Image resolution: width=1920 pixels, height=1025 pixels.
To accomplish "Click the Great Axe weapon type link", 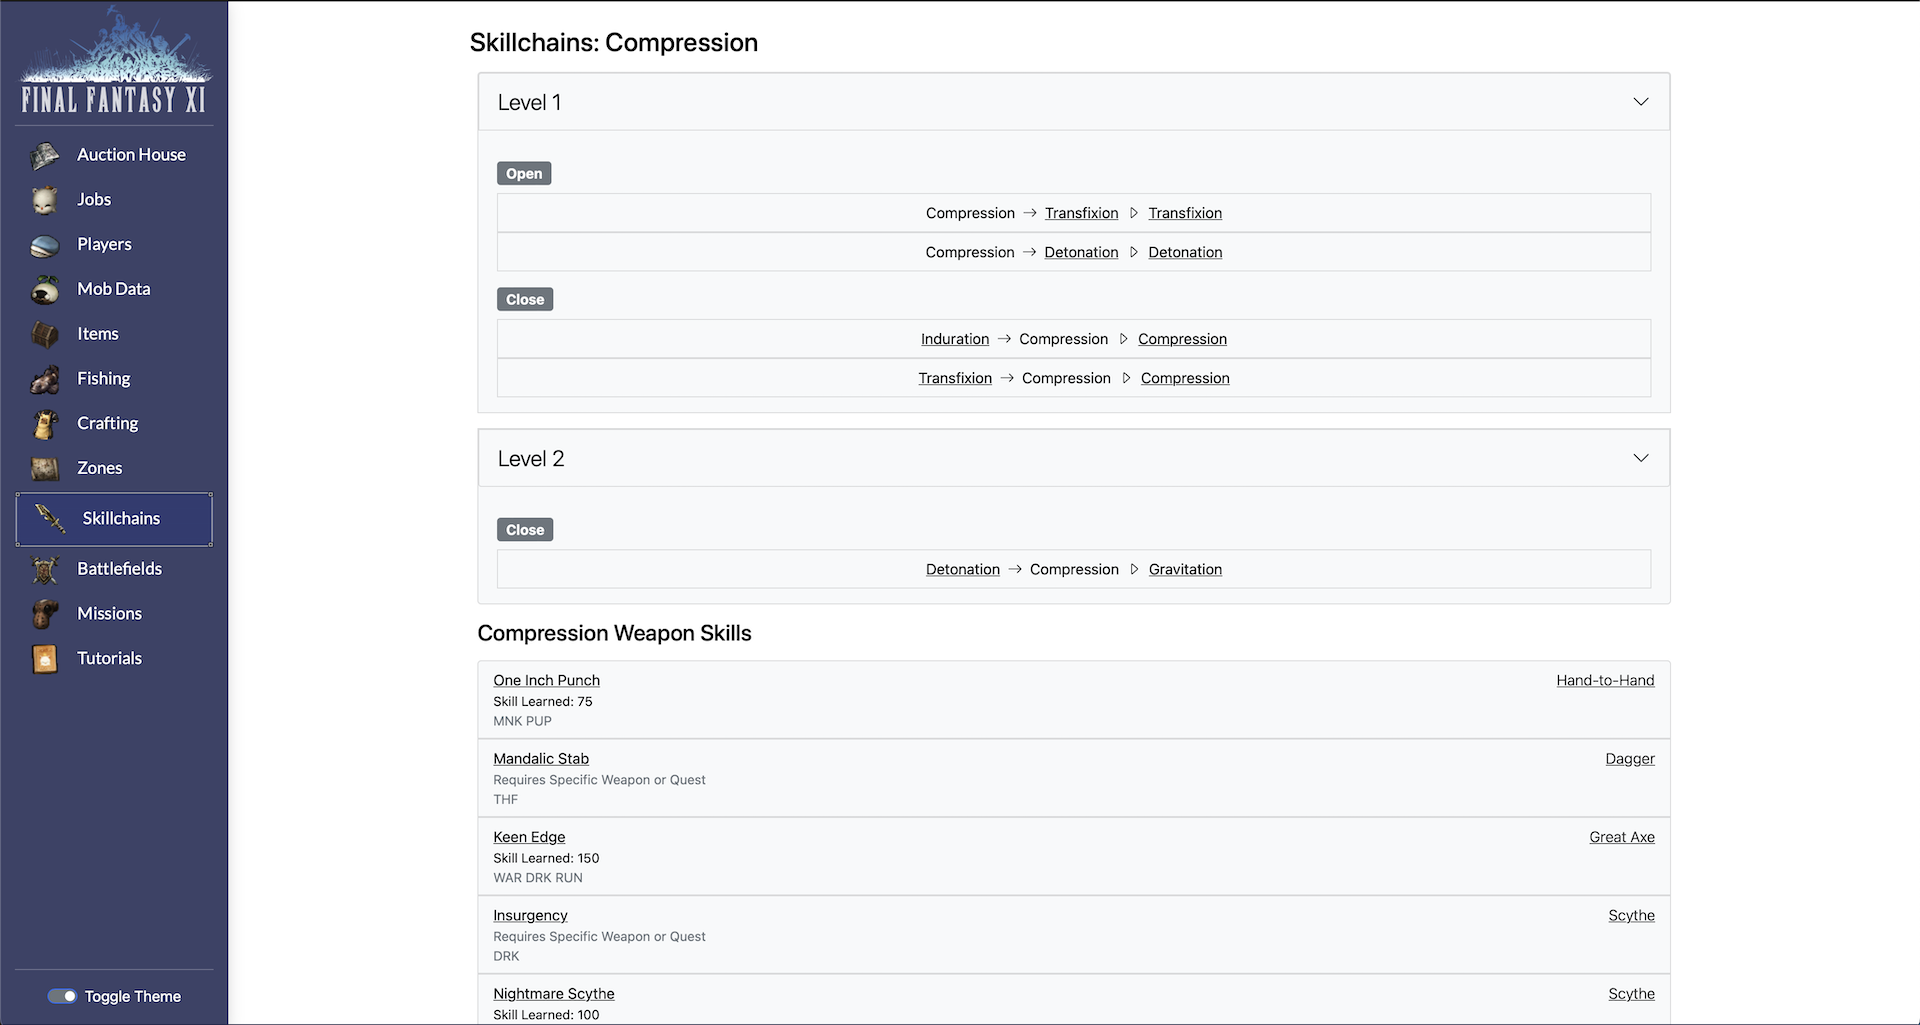I will point(1621,837).
